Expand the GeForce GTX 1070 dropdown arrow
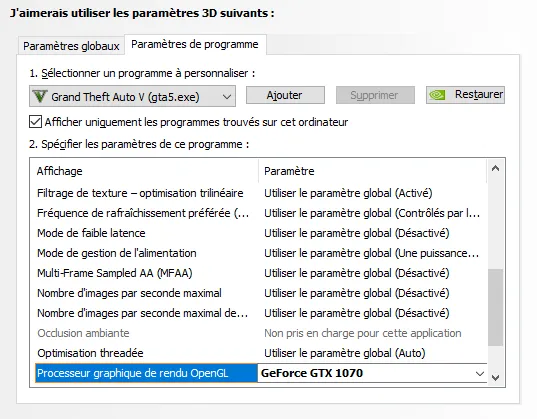Image resolution: width=537 pixels, height=419 pixels. 480,373
